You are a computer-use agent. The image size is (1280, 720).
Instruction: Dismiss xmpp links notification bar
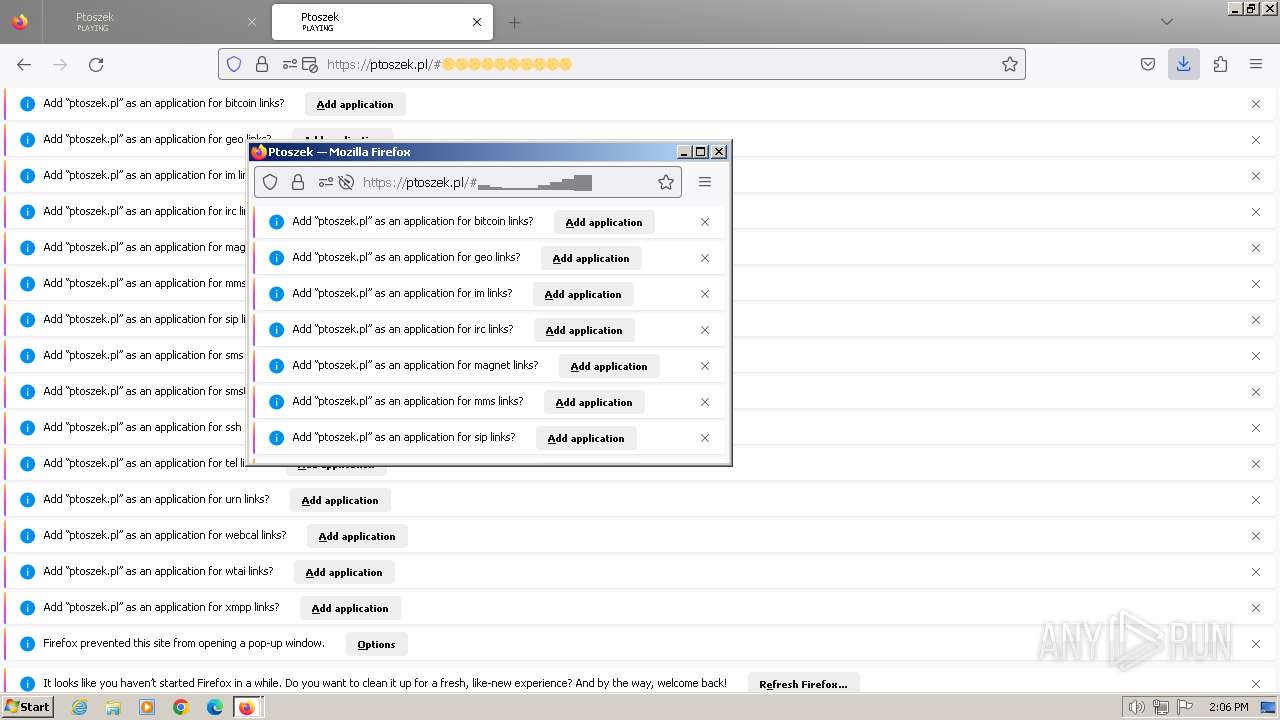pos(1256,608)
